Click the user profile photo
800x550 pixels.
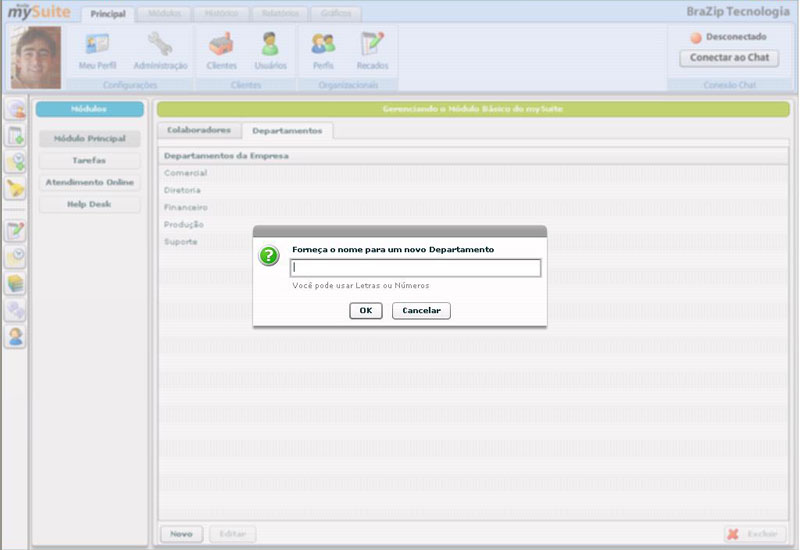[36, 58]
